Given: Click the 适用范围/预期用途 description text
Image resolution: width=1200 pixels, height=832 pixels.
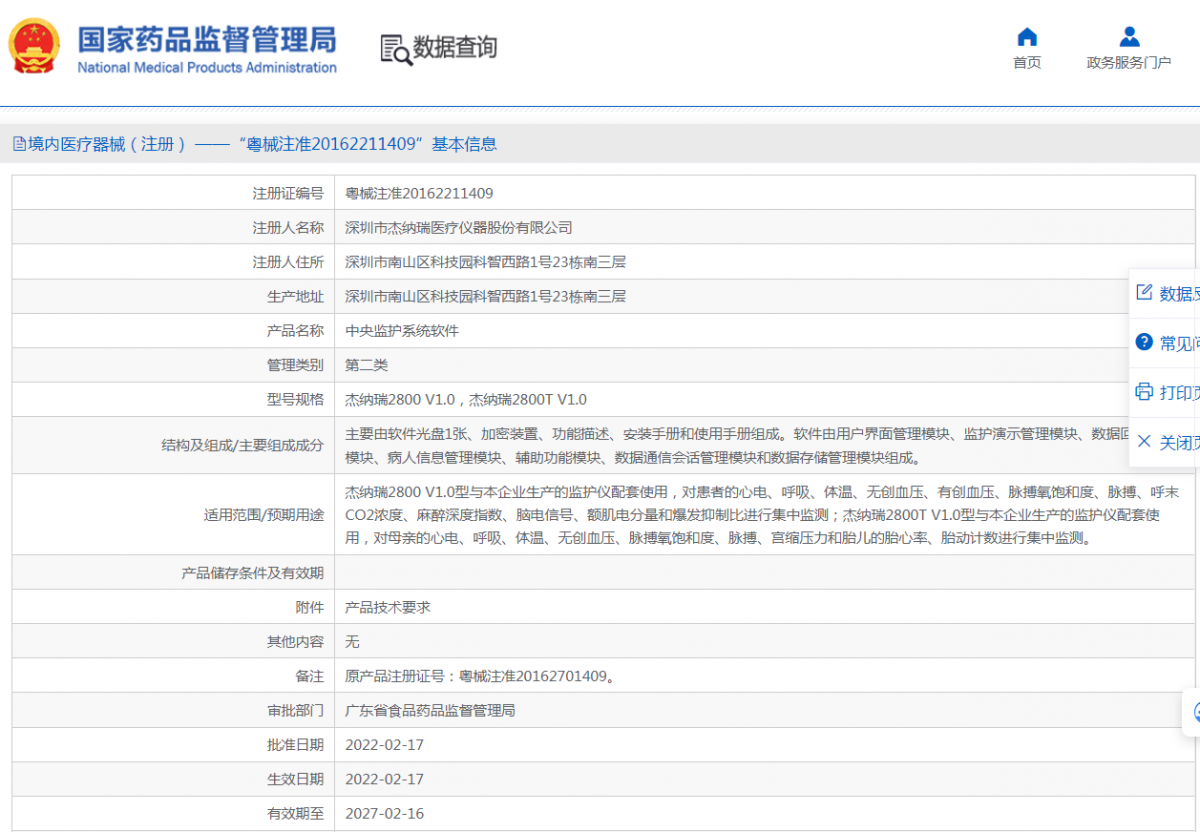Looking at the screenshot, I should click(762, 515).
